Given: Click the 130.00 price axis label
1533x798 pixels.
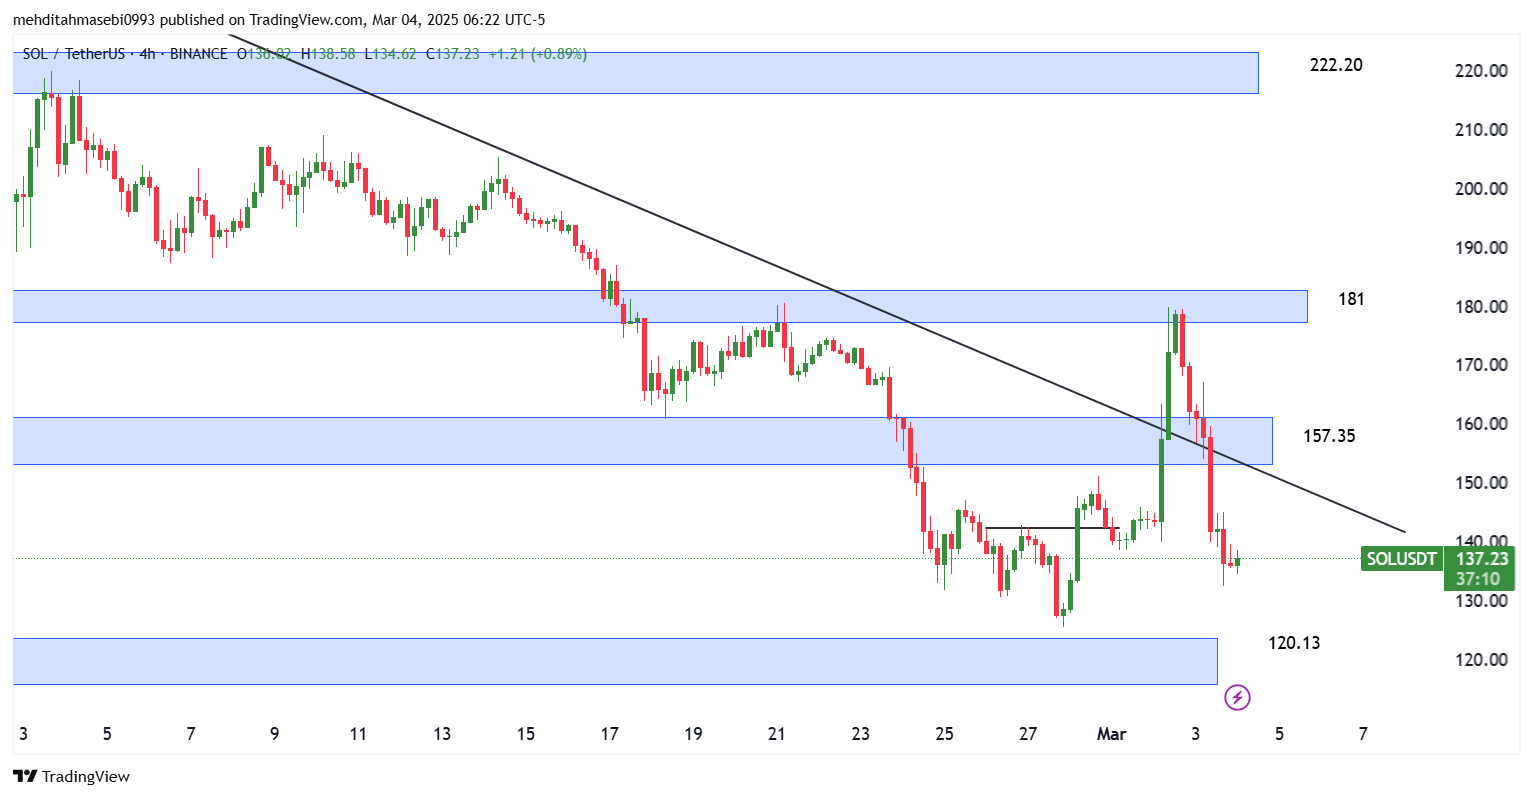Looking at the screenshot, I should (x=1482, y=601).
